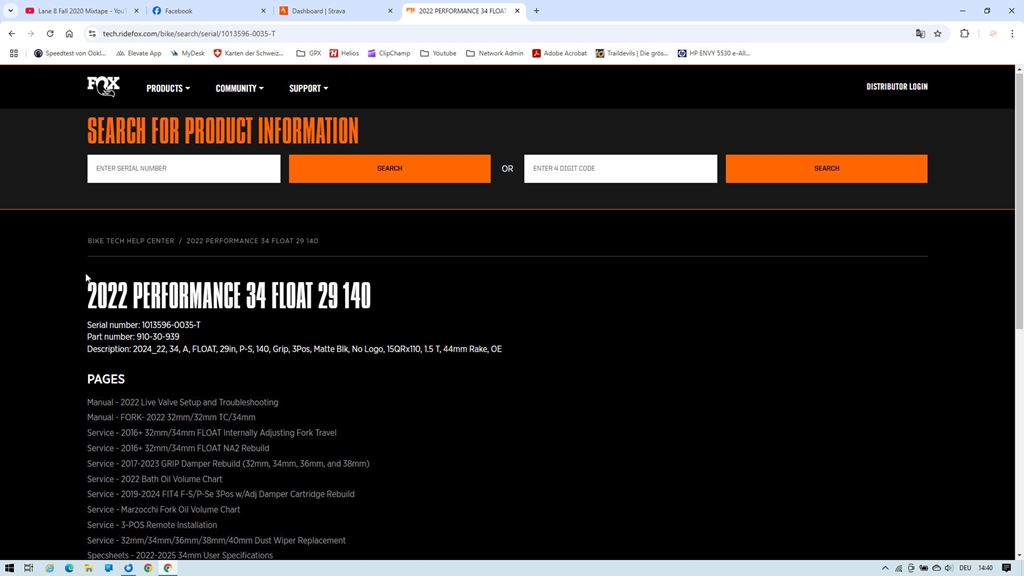Open the translate page icon
Image resolution: width=1024 pixels, height=576 pixels.
920,33
